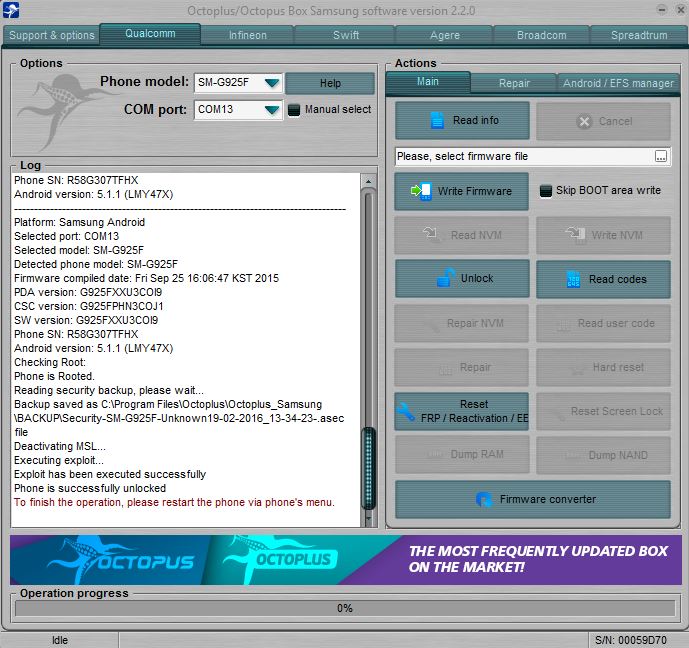Click the Help button
Screen dimensions: 689x648
click(x=330, y=83)
